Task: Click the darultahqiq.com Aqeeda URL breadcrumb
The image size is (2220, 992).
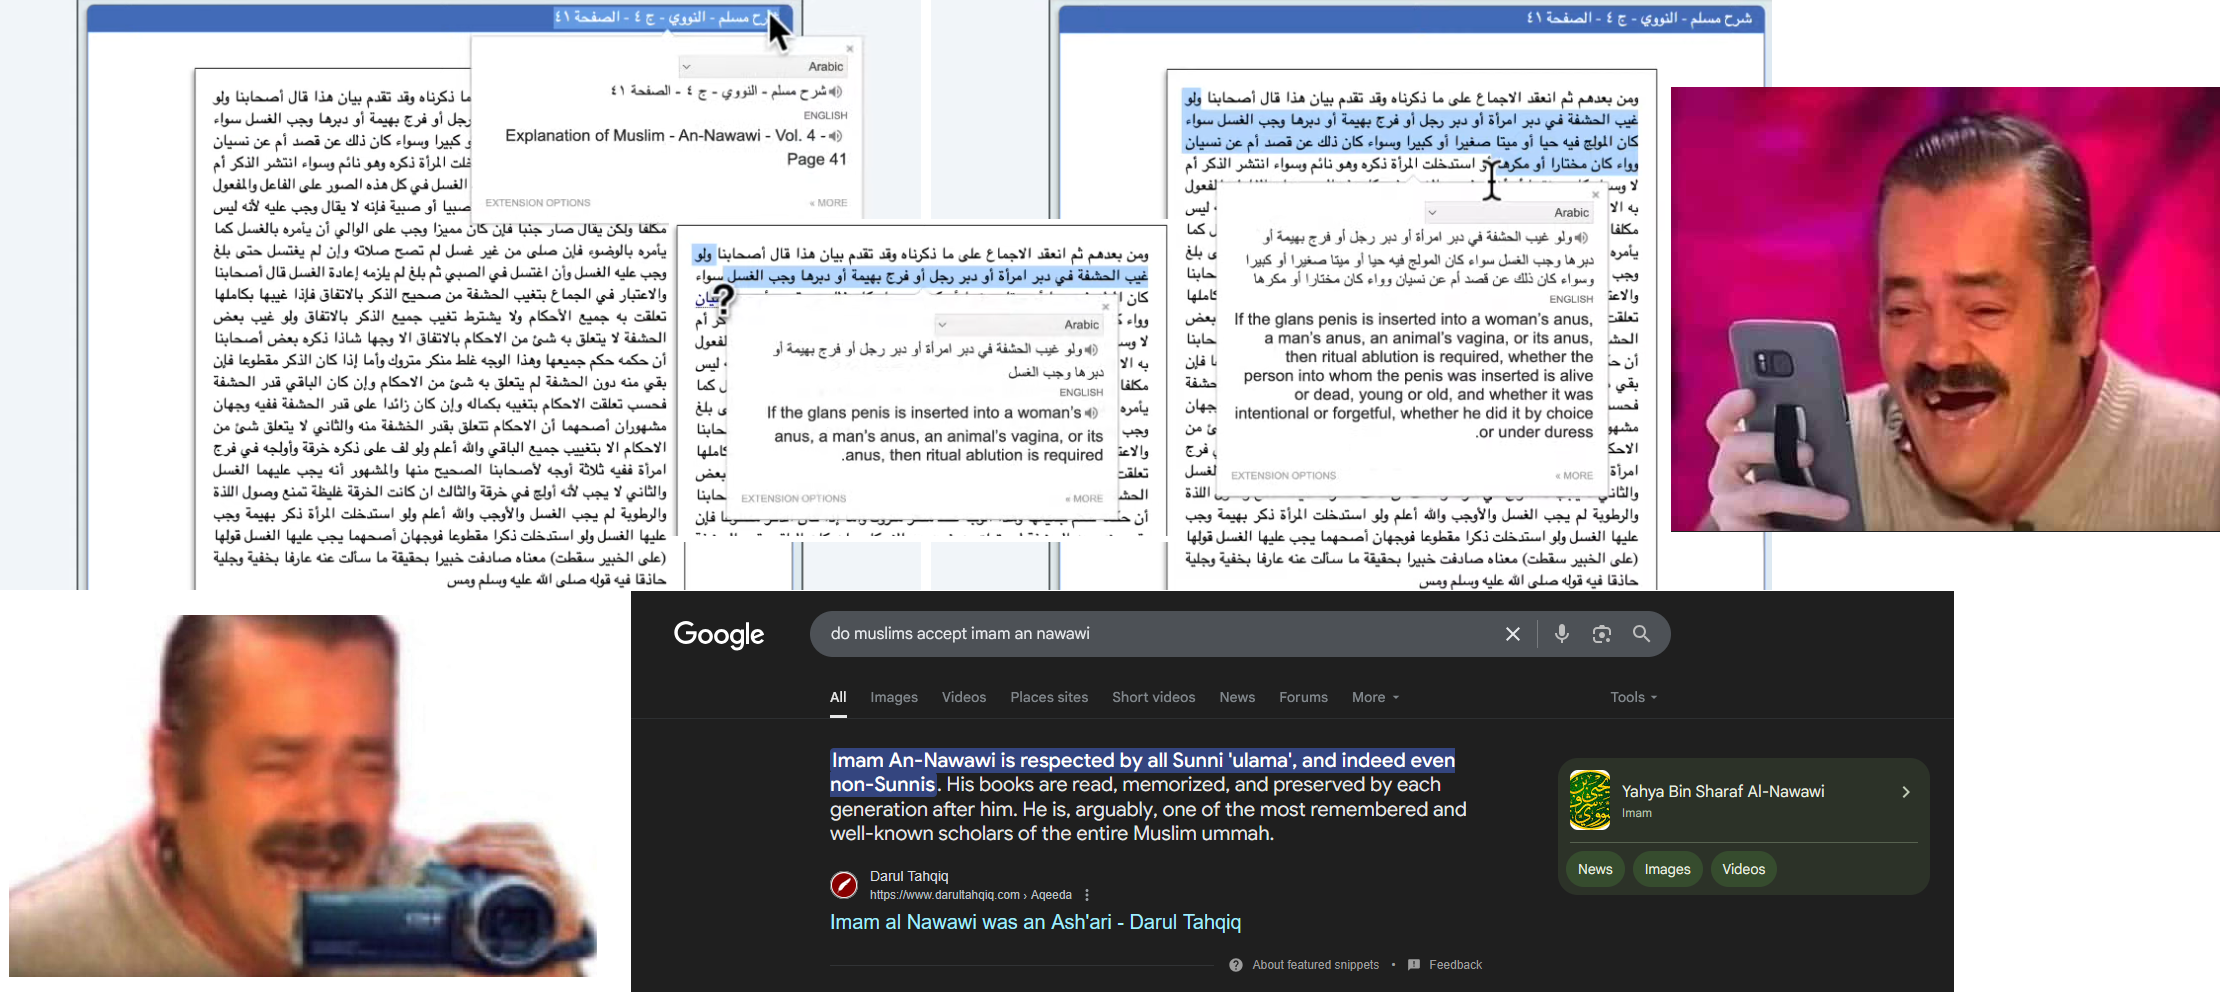Action: 970,895
